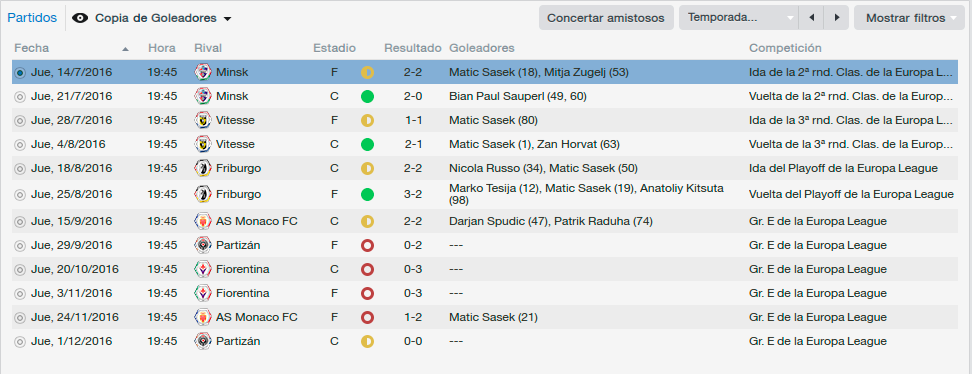Click Partizán crest on 29/9/2016 match
972x374 pixels.
(202, 245)
